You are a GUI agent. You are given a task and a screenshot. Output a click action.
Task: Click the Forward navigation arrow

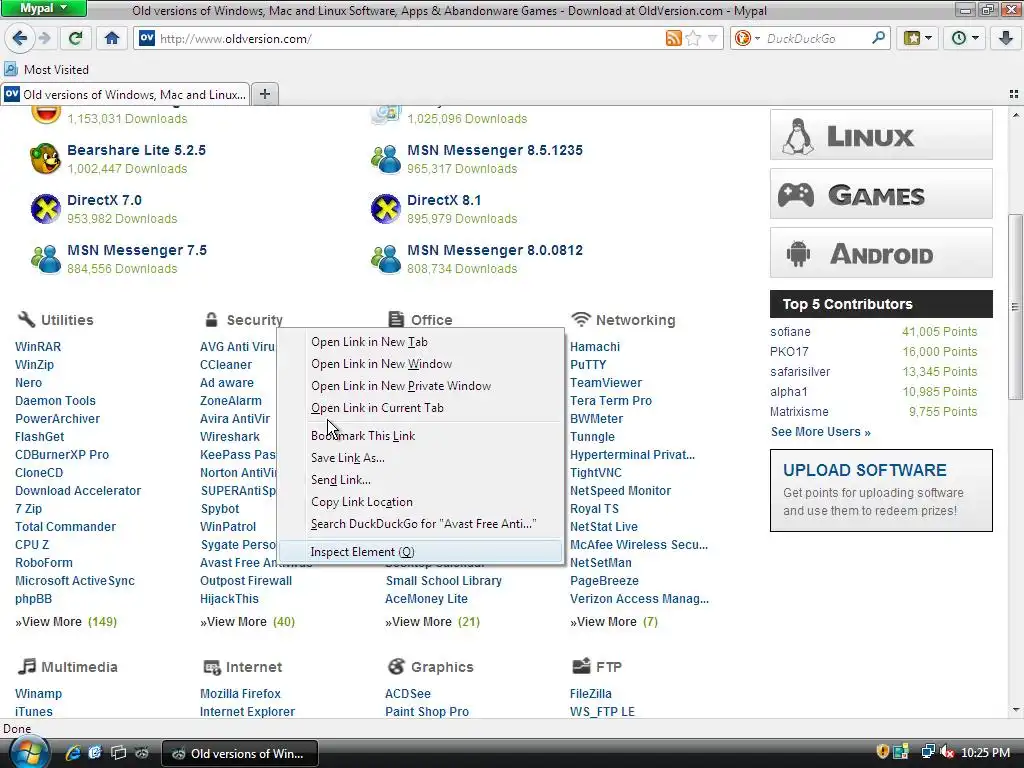point(45,39)
